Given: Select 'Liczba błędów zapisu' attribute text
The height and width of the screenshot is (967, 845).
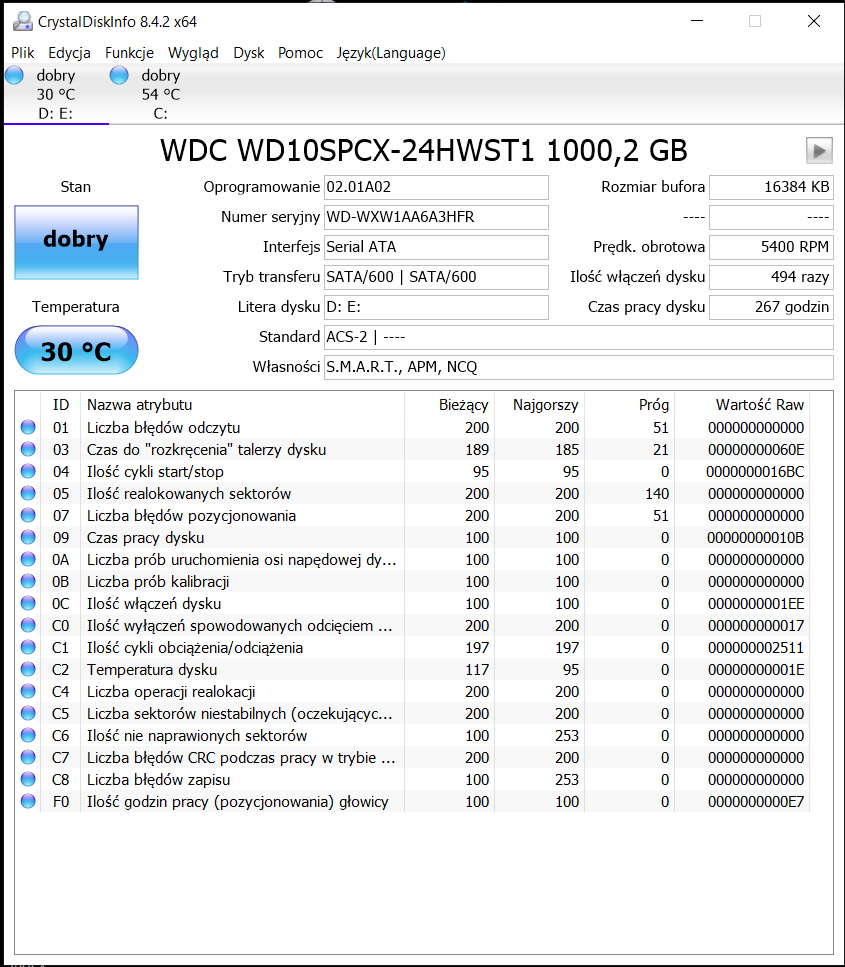Looking at the screenshot, I should [x=159, y=780].
